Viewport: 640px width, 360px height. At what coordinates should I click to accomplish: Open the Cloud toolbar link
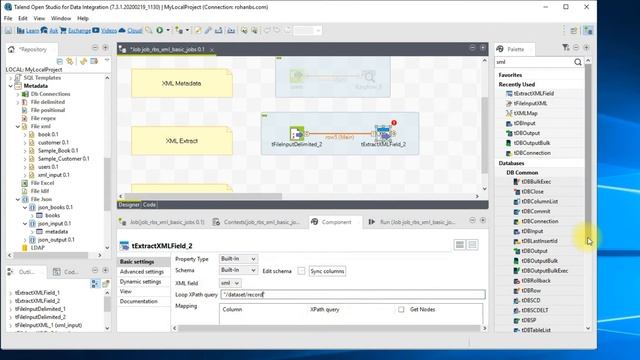tap(131, 31)
